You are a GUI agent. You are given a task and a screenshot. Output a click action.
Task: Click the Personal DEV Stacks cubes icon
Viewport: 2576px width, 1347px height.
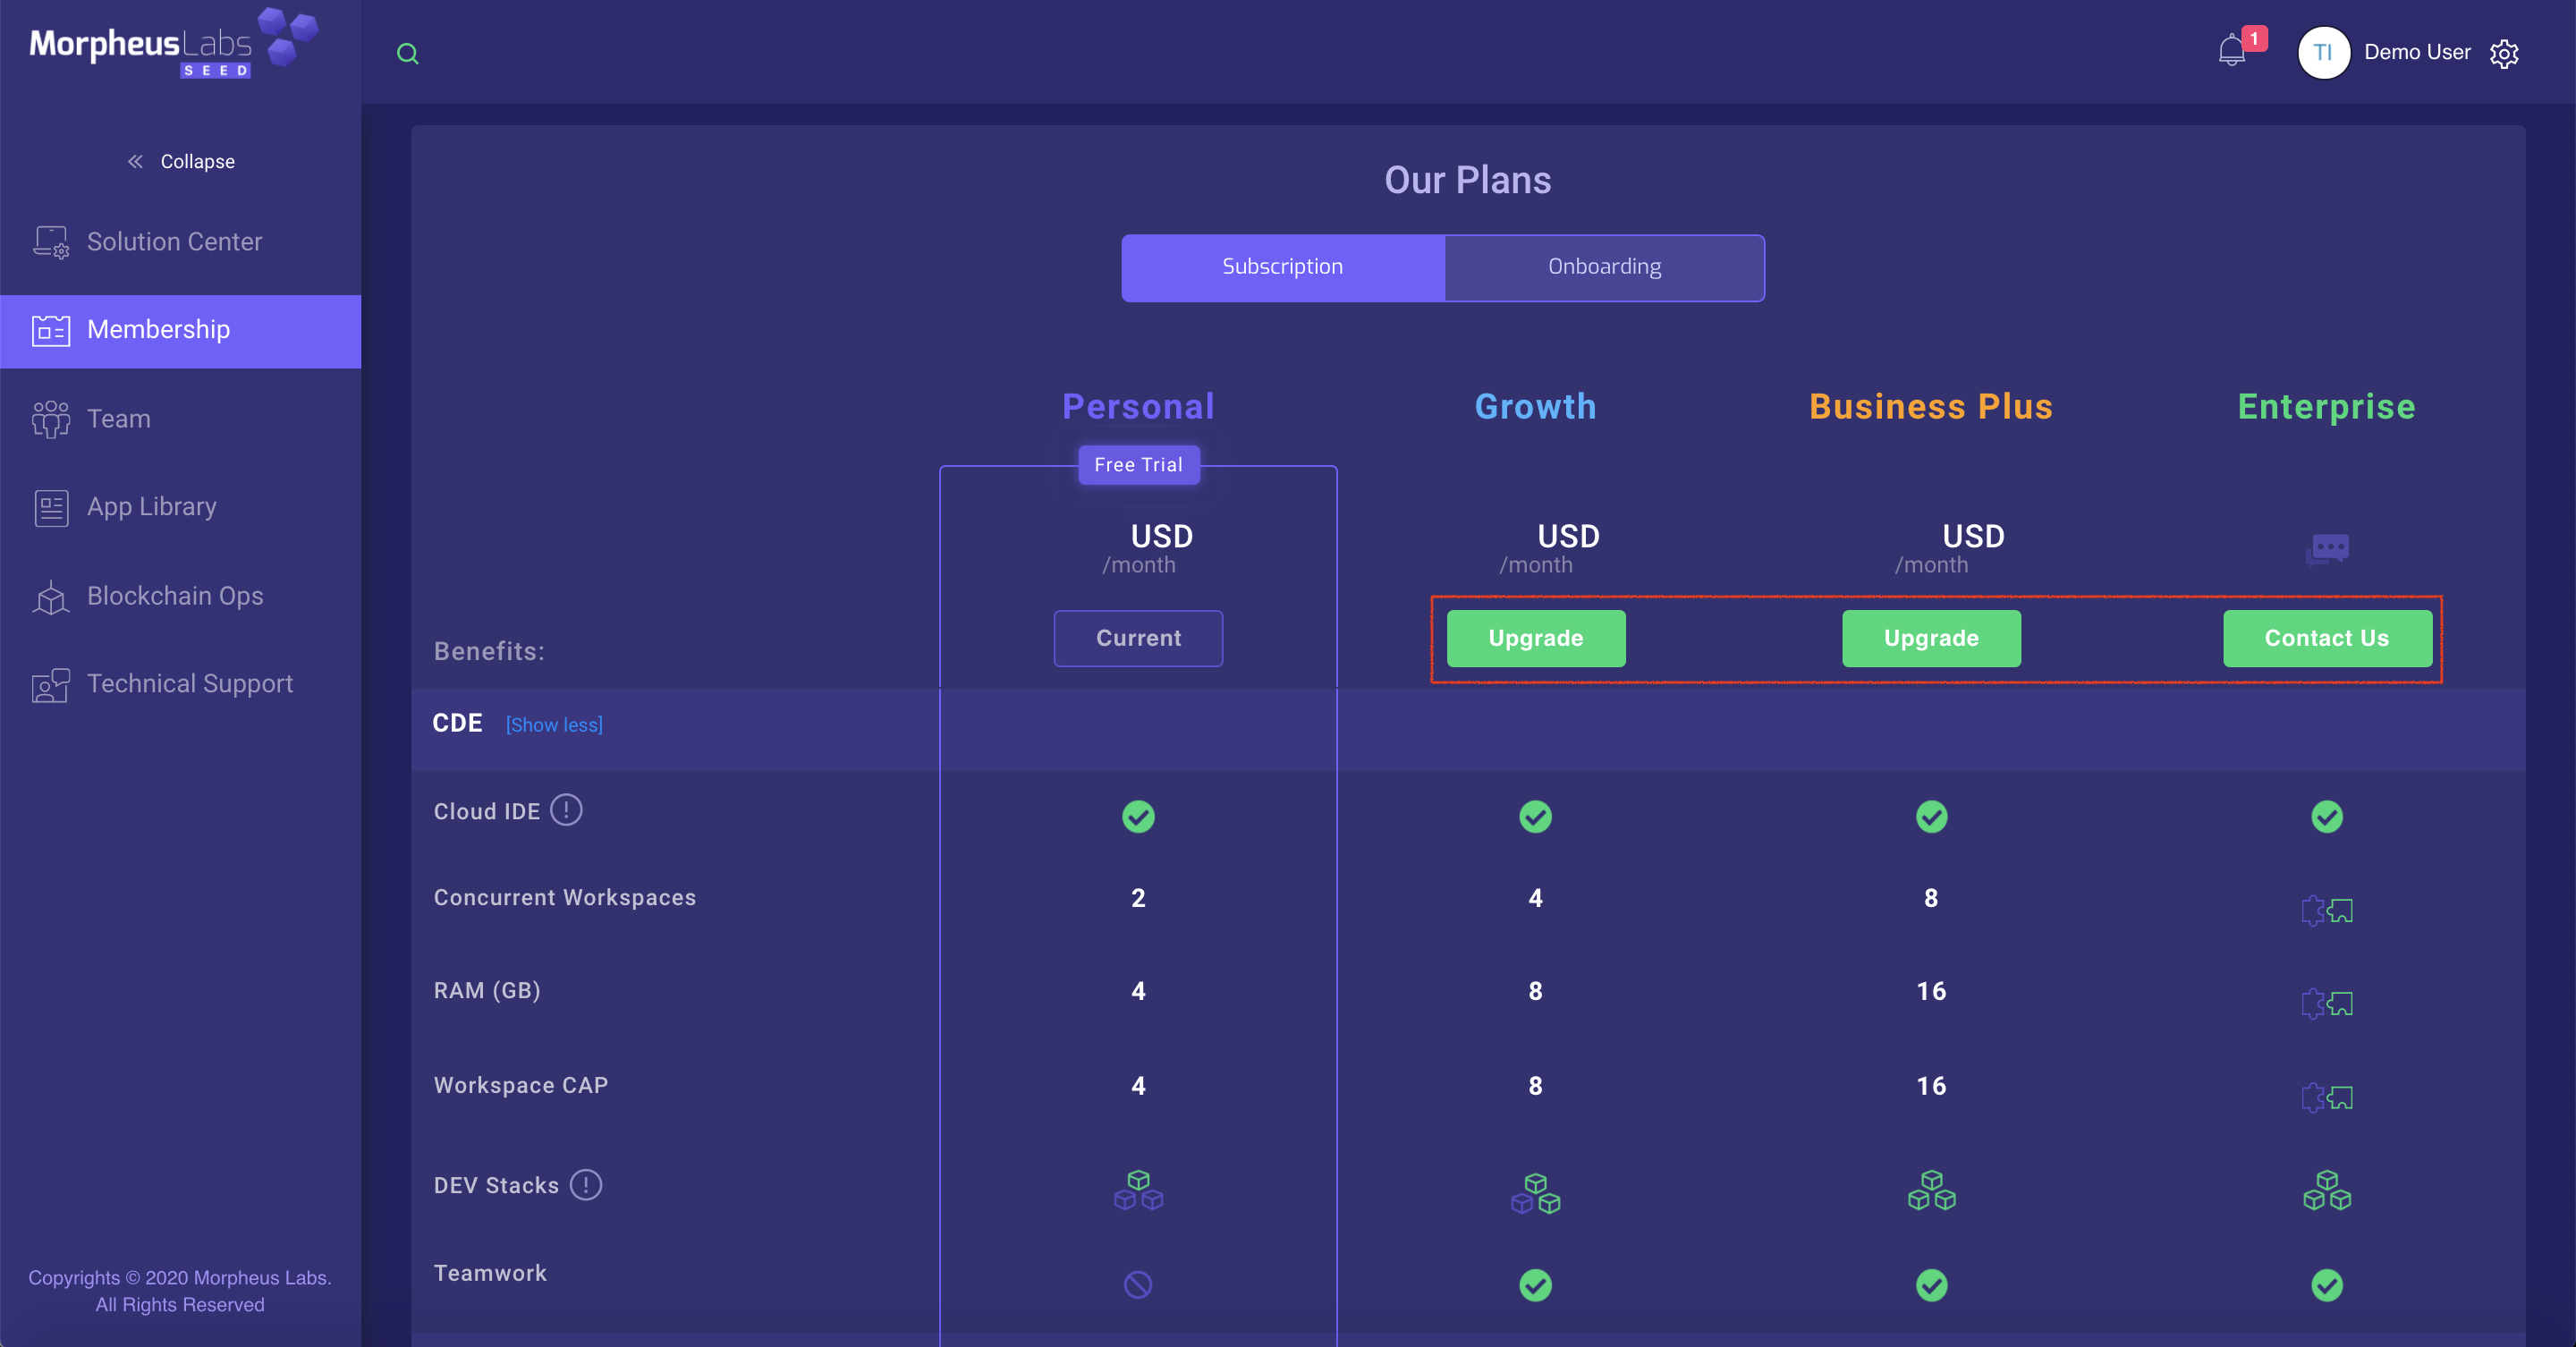pyautogui.click(x=1138, y=1191)
